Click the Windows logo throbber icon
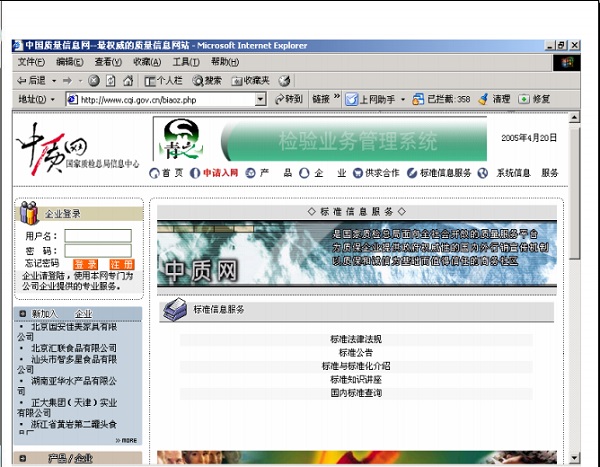 point(567,63)
